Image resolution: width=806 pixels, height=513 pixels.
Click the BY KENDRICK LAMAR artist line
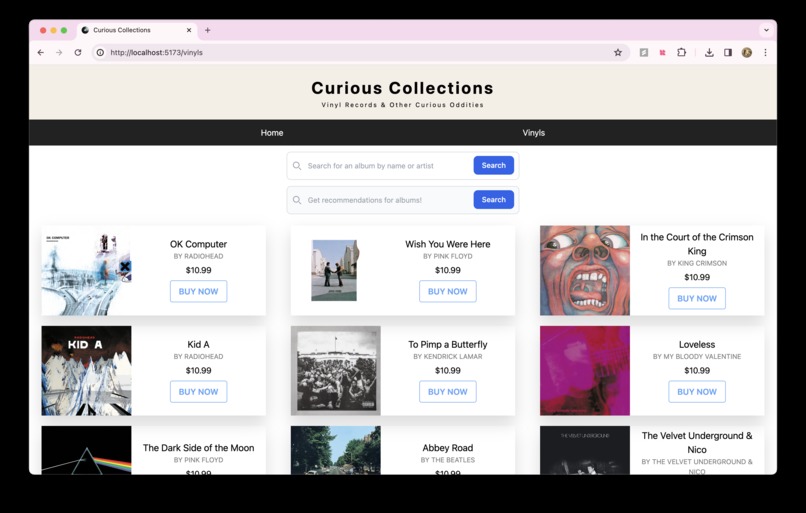[x=448, y=357]
